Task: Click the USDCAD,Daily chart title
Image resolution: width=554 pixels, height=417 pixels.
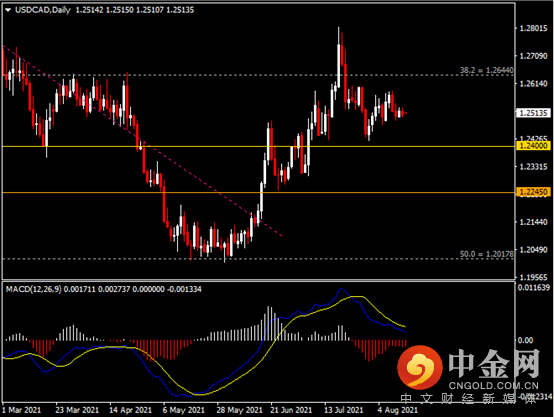Action: [x=43, y=10]
